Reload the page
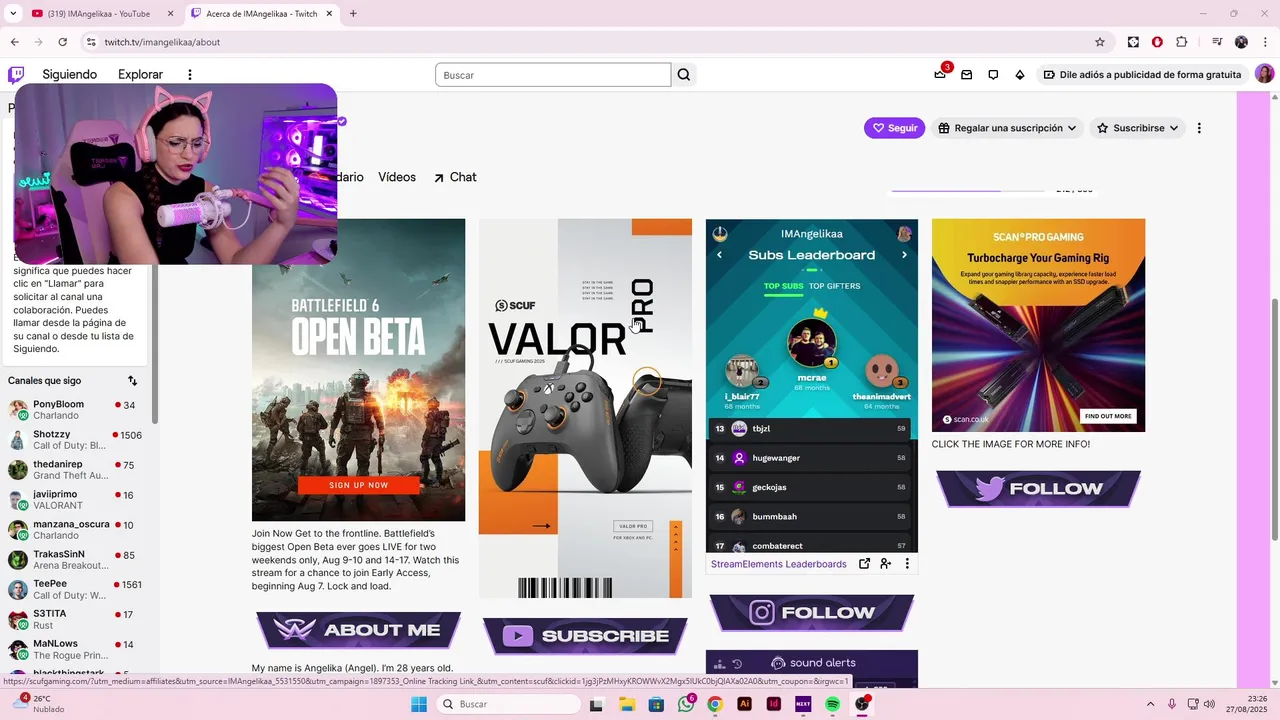Image resolution: width=1280 pixels, height=720 pixels. pos(62,42)
